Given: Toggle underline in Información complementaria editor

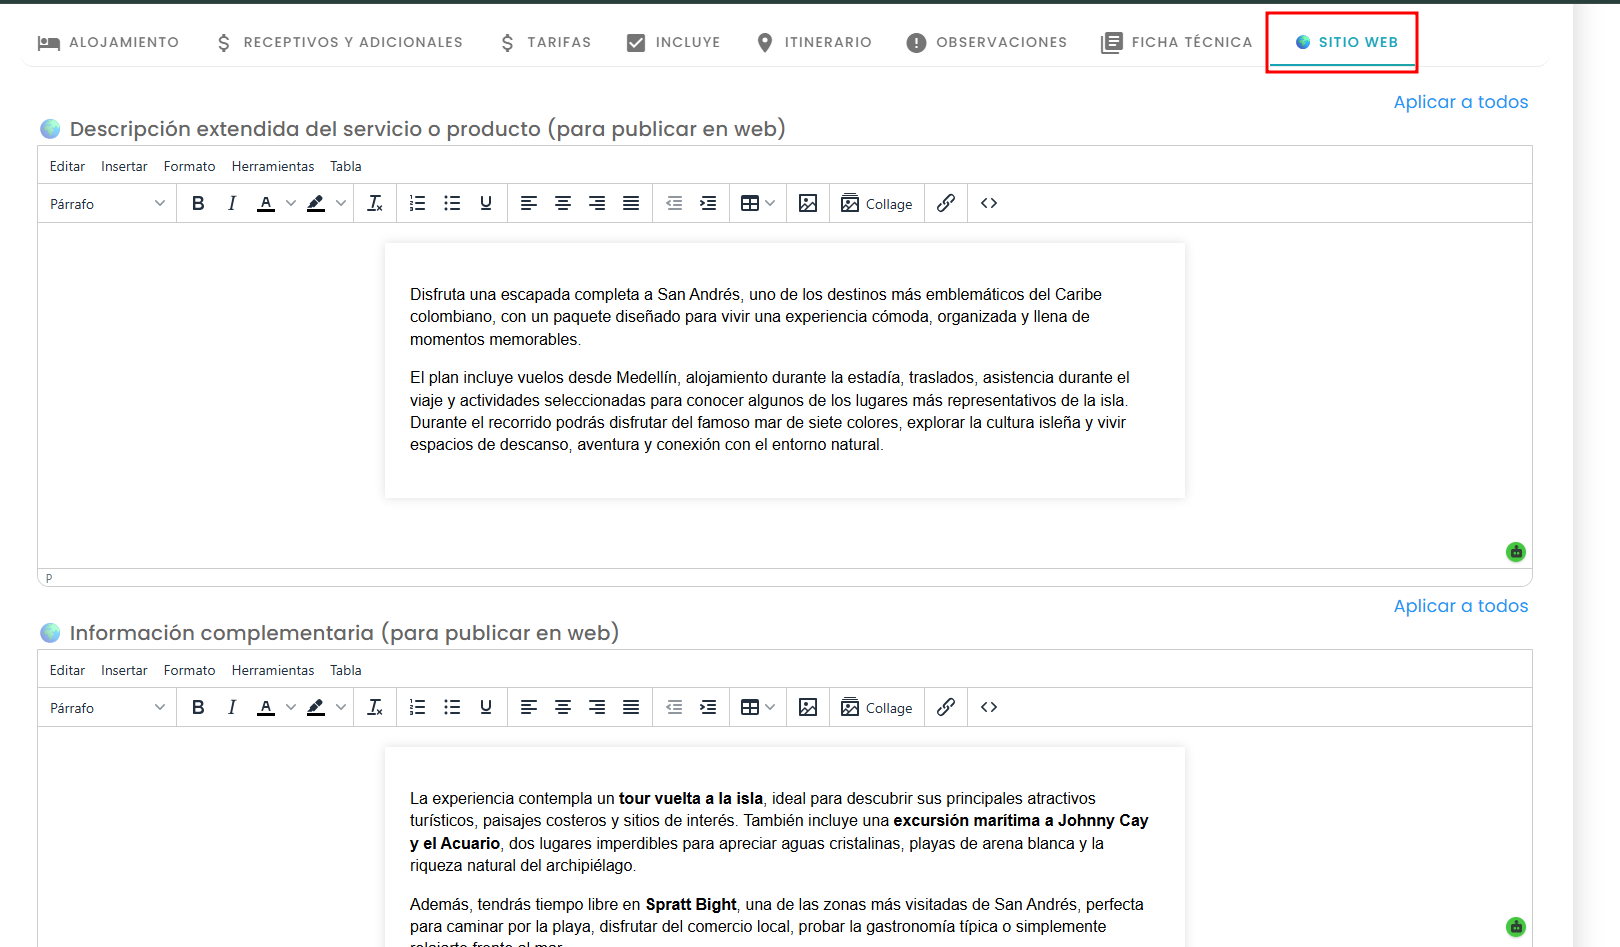Looking at the screenshot, I should [486, 707].
